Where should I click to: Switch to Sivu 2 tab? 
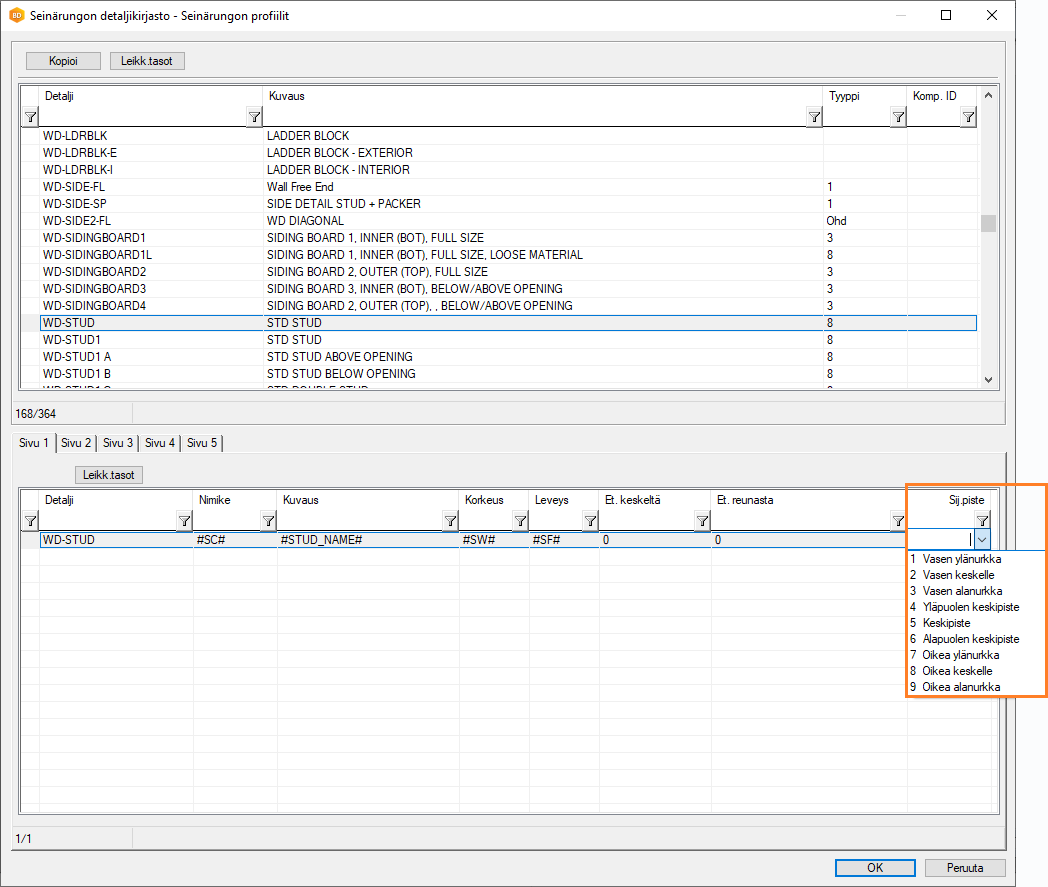click(76, 443)
